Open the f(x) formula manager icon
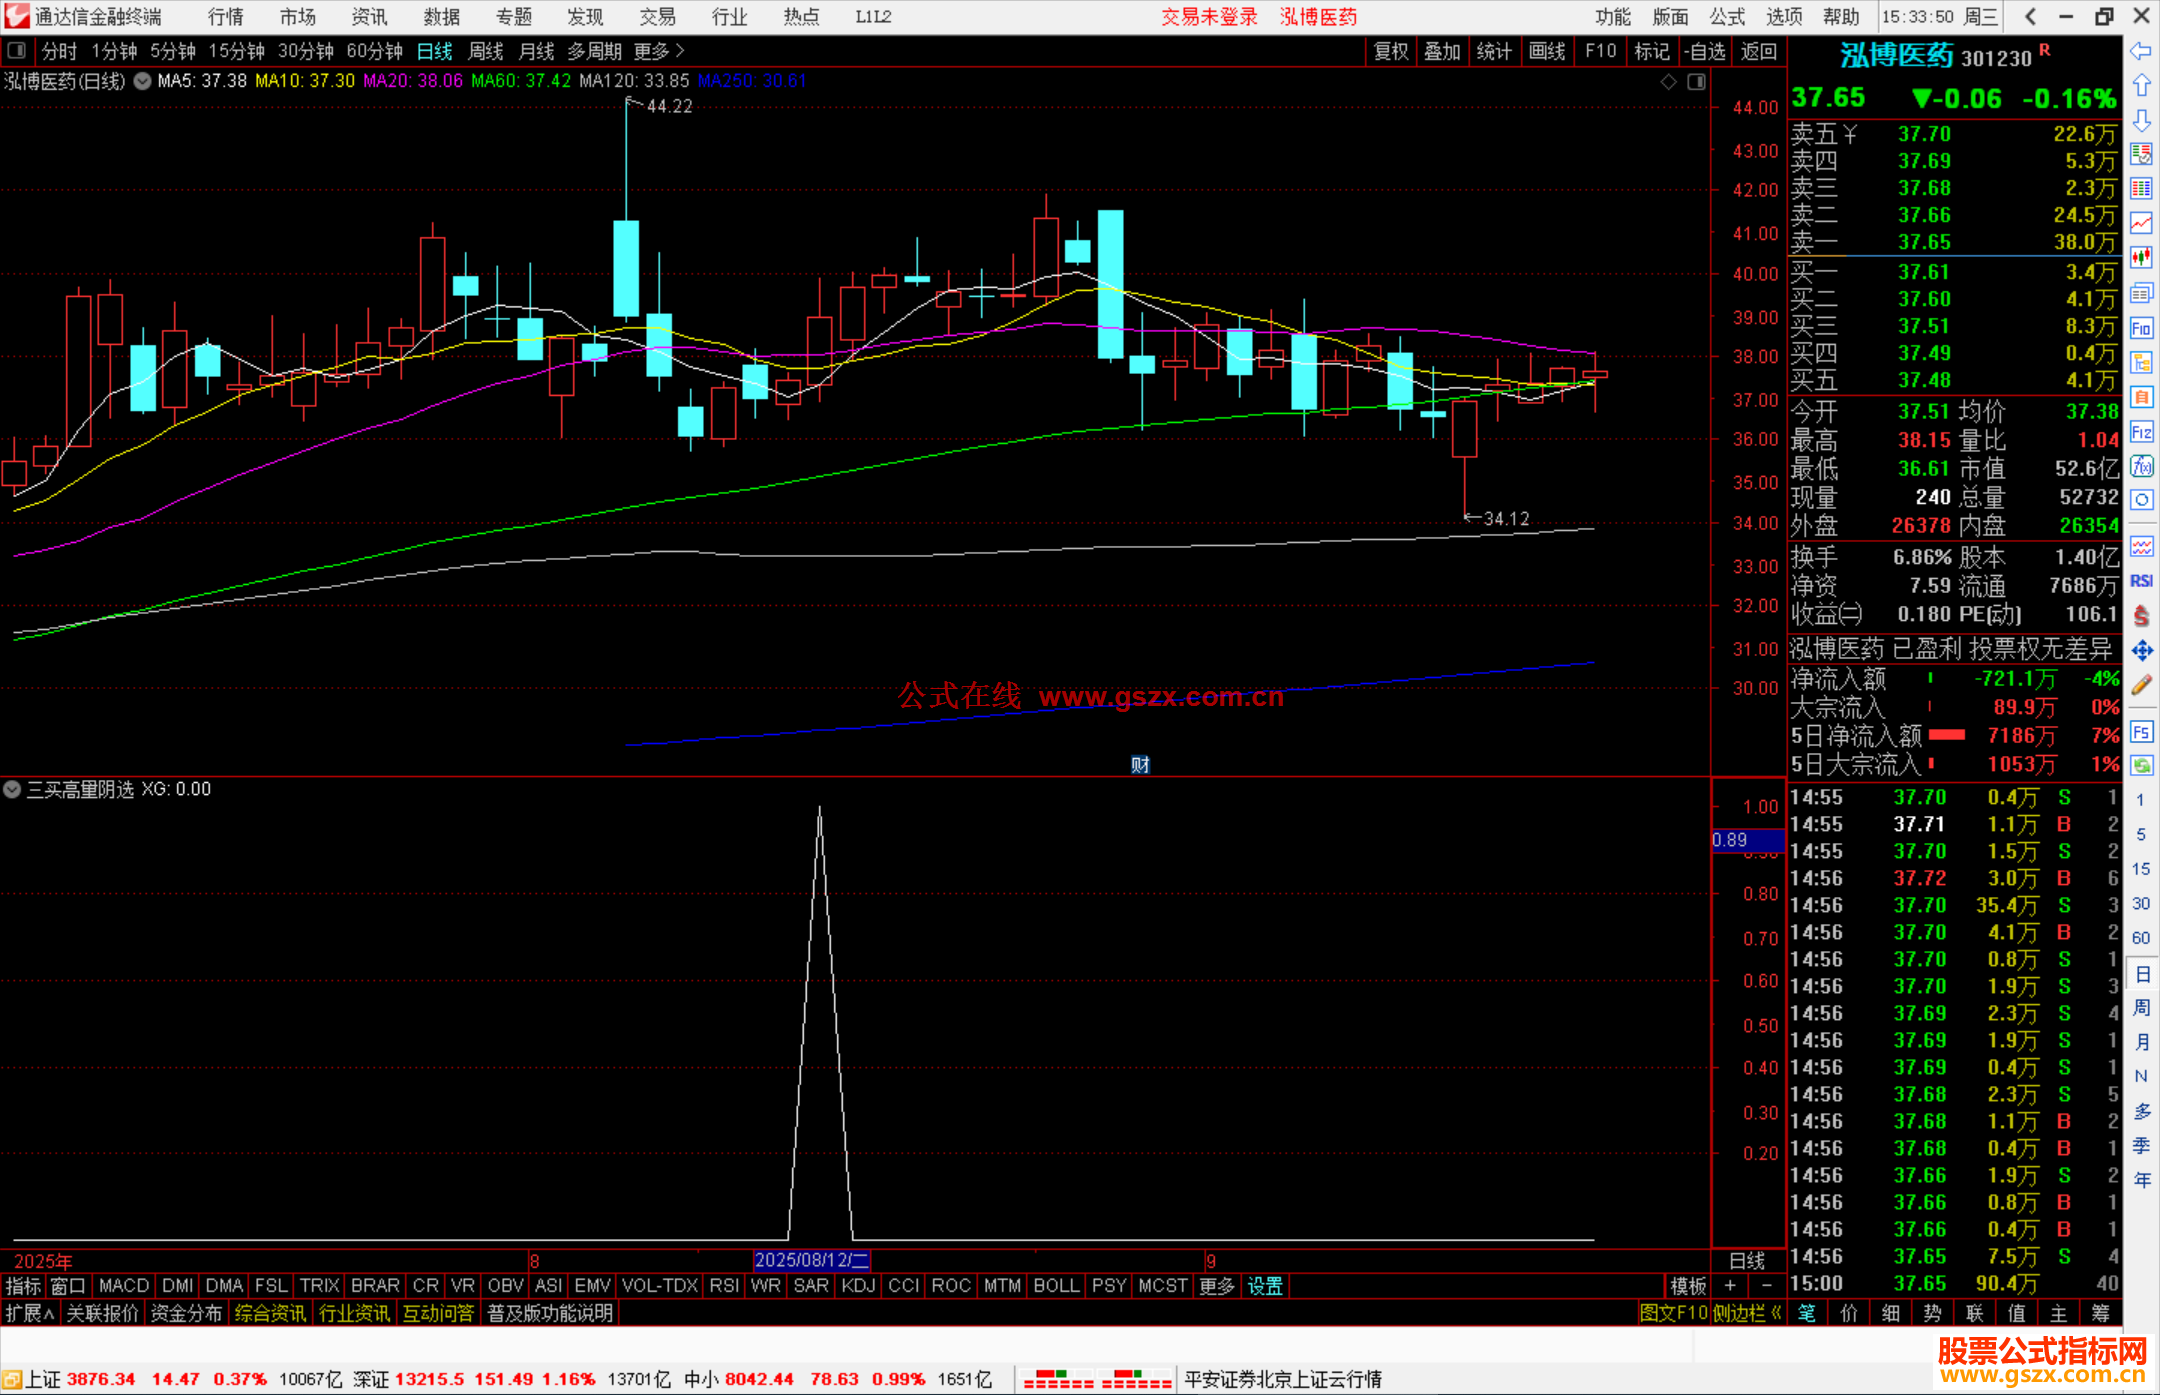The width and height of the screenshot is (2160, 1395). pos(2141,466)
